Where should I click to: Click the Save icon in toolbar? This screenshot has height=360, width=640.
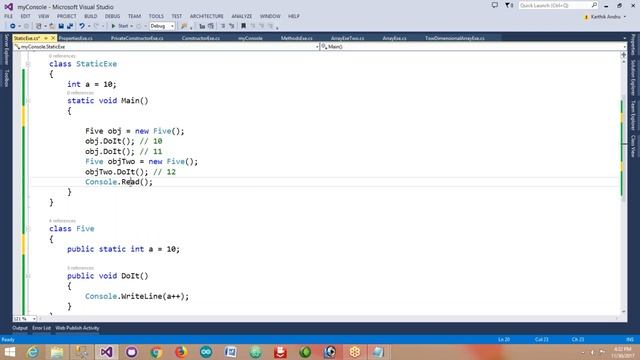(61, 26)
